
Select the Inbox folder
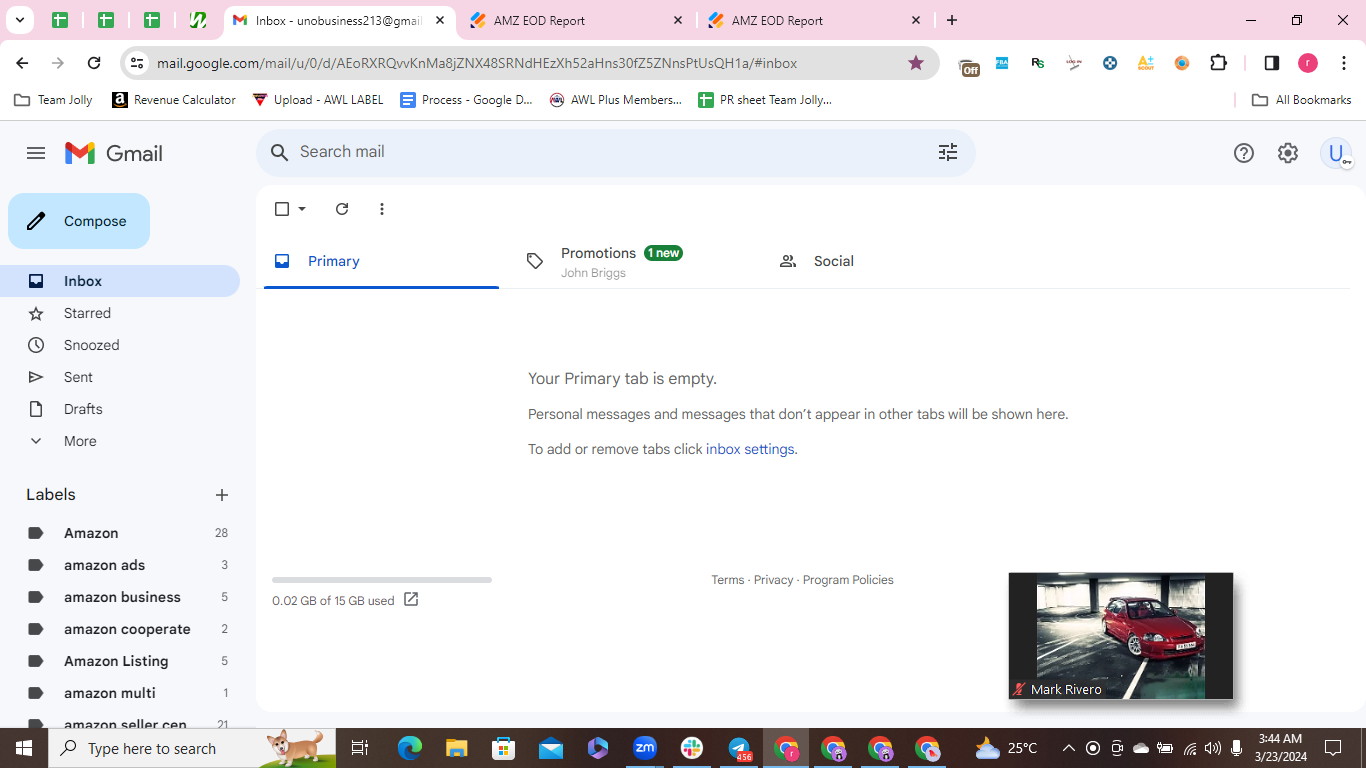120,281
